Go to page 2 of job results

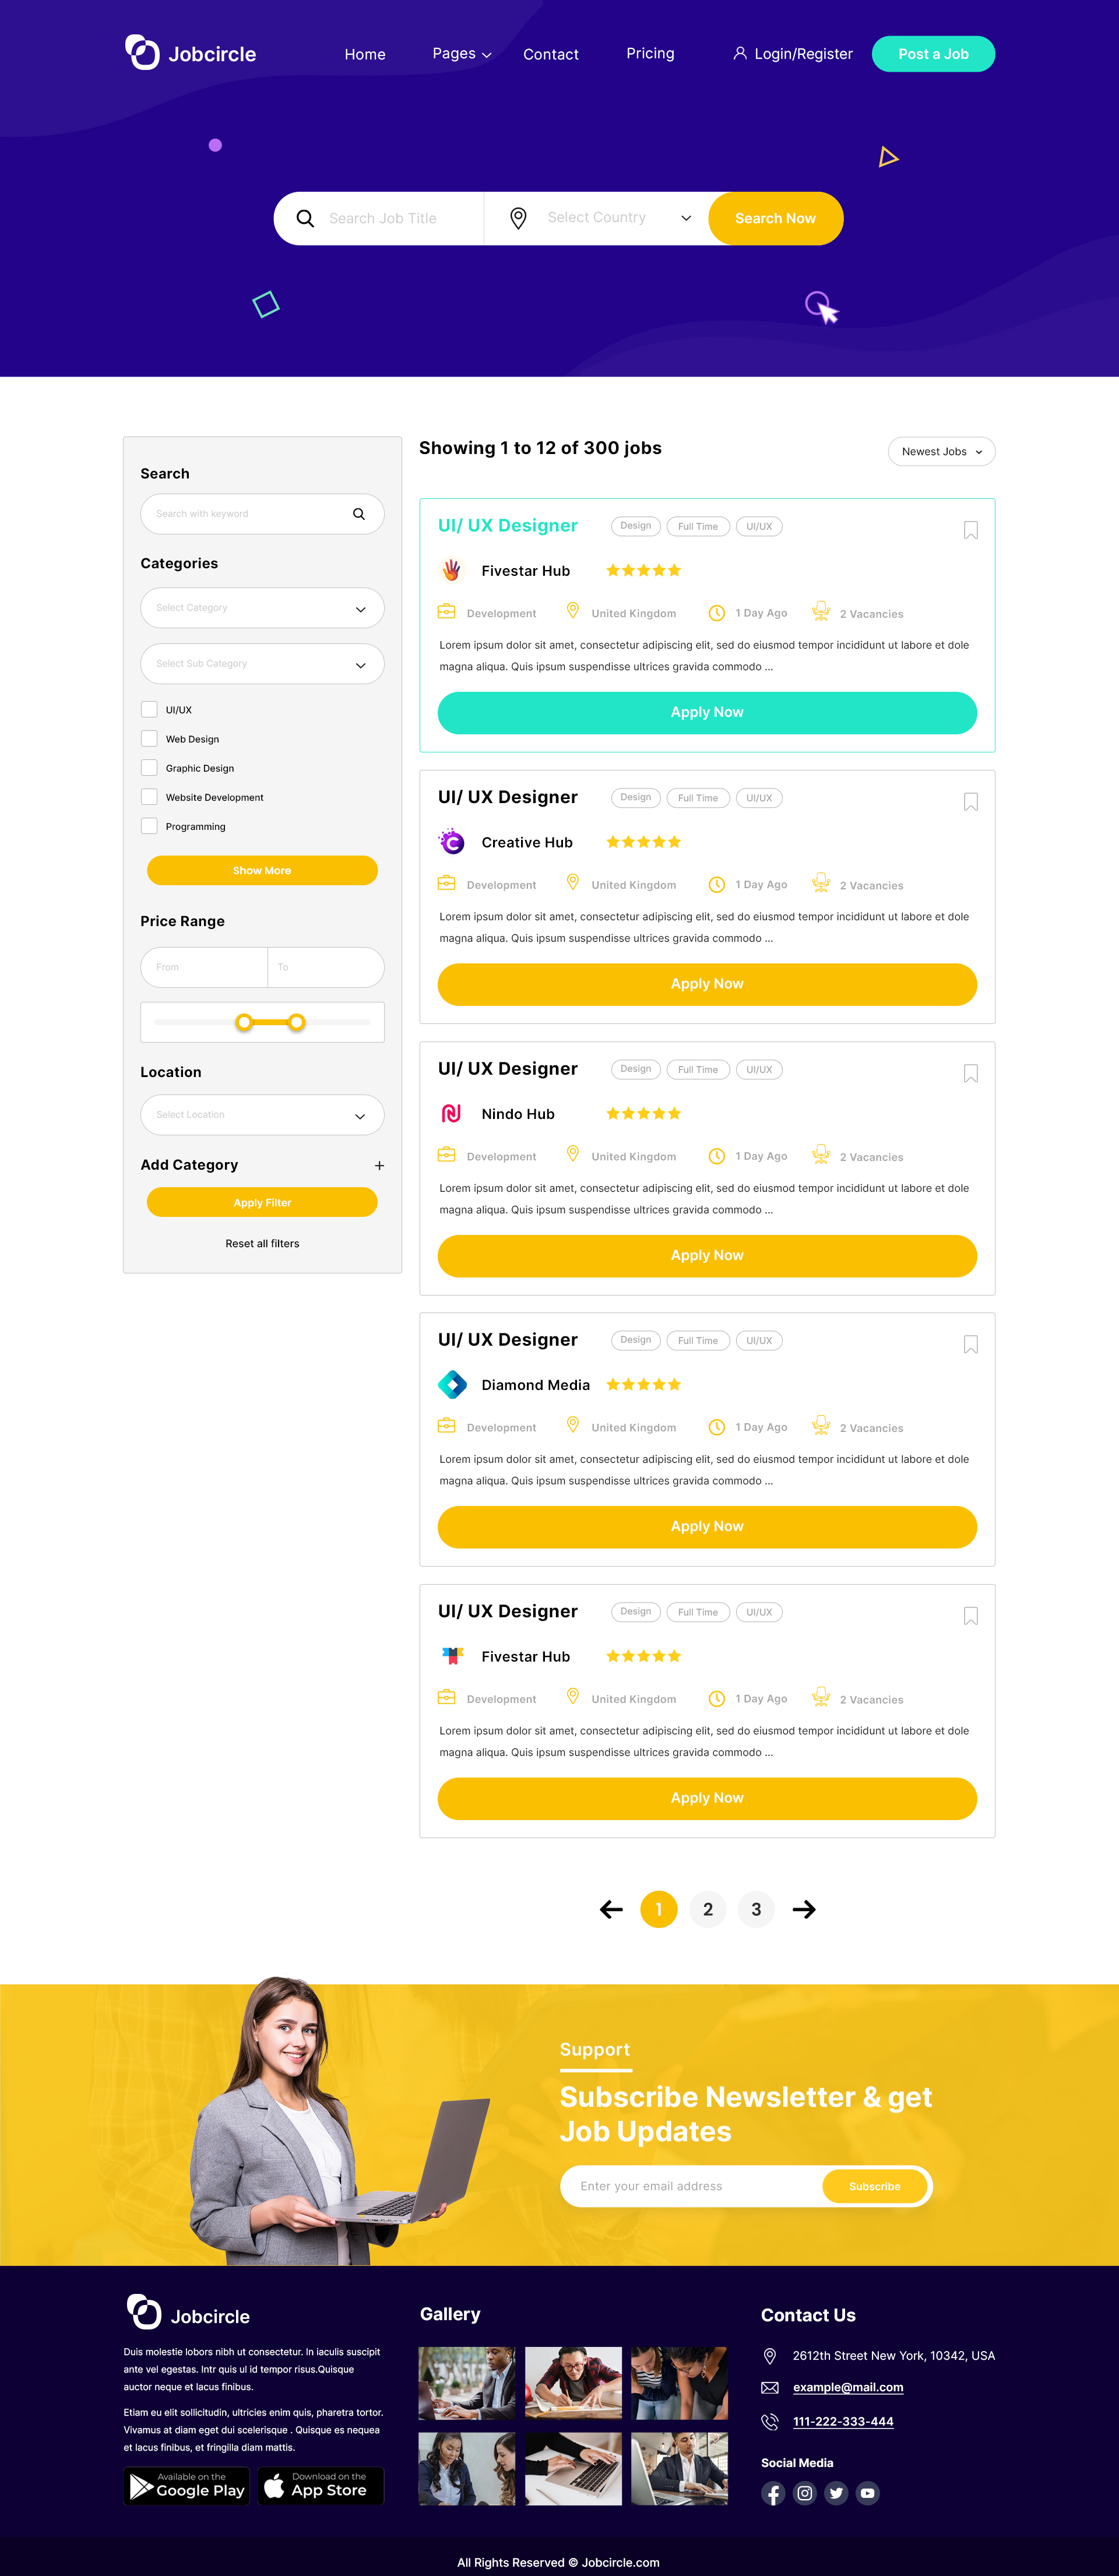click(707, 1908)
